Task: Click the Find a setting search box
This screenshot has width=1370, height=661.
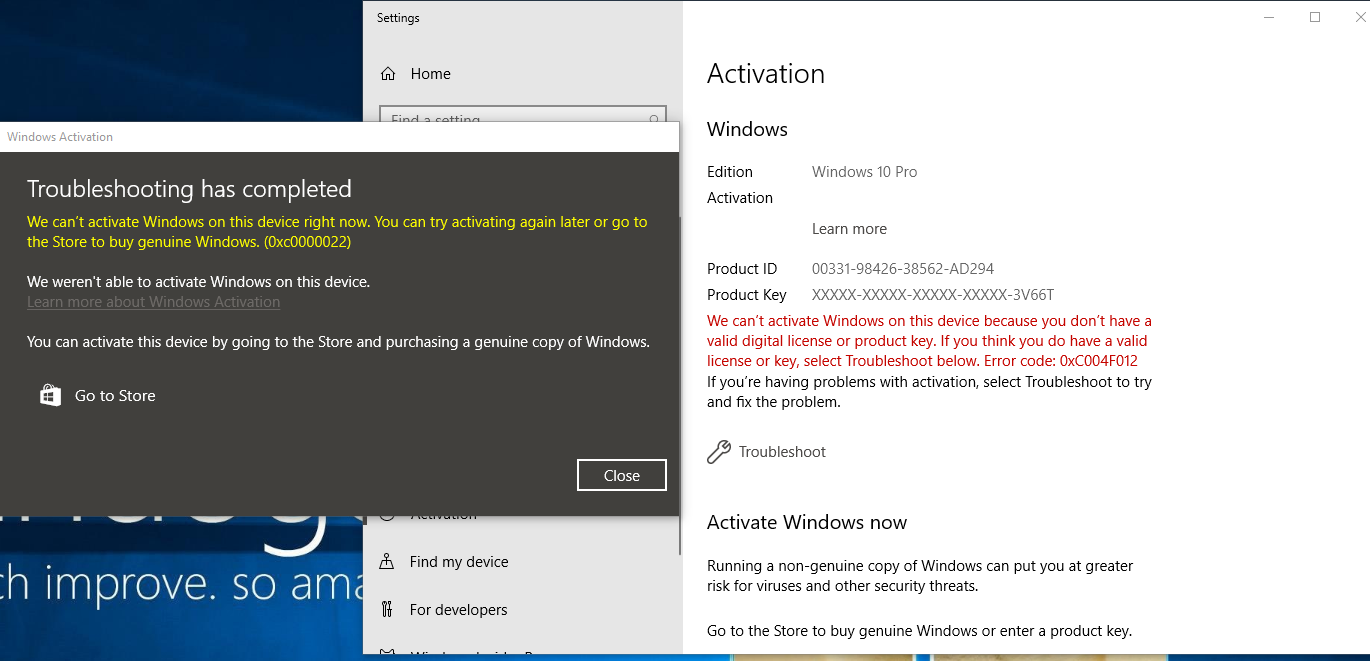Action: coord(523,115)
